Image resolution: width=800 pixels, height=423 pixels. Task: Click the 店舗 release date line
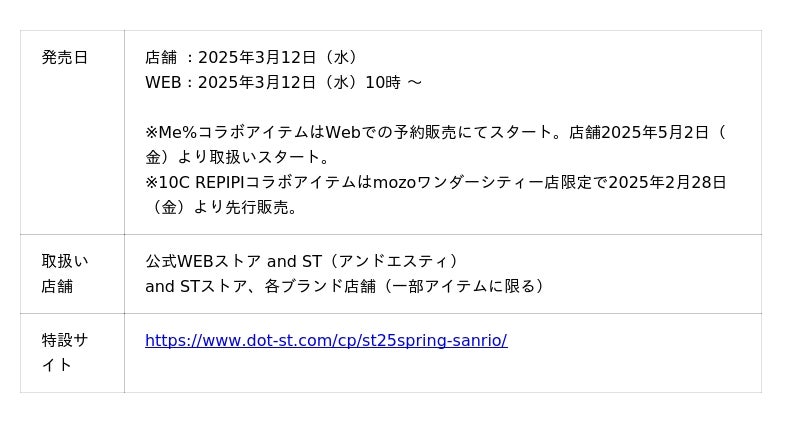(251, 58)
